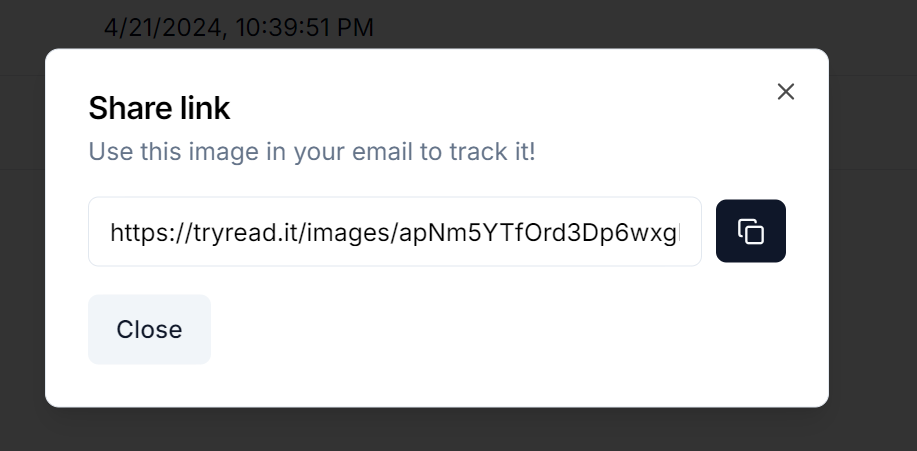Image resolution: width=917 pixels, height=451 pixels.
Task: Hit the dark copy button beside the URL
Action: 750,231
